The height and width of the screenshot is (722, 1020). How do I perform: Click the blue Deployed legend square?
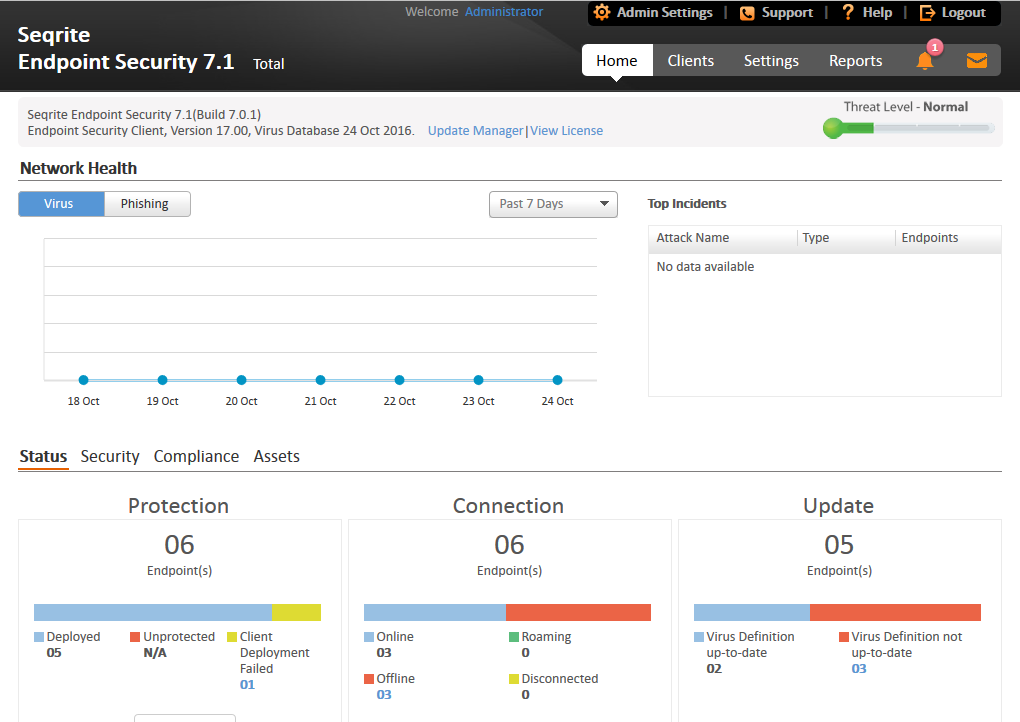39,637
